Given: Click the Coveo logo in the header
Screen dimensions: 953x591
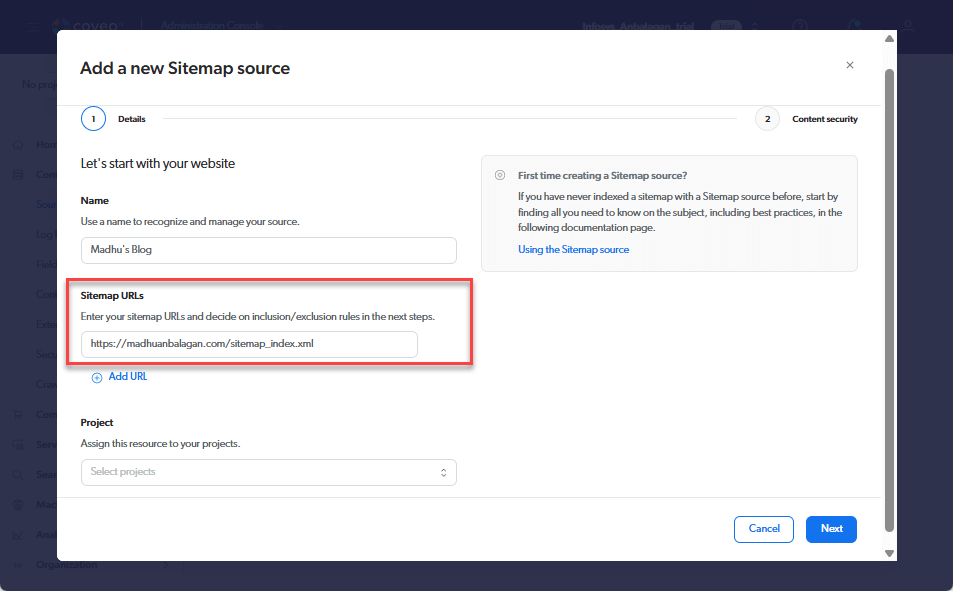Looking at the screenshot, I should [85, 26].
